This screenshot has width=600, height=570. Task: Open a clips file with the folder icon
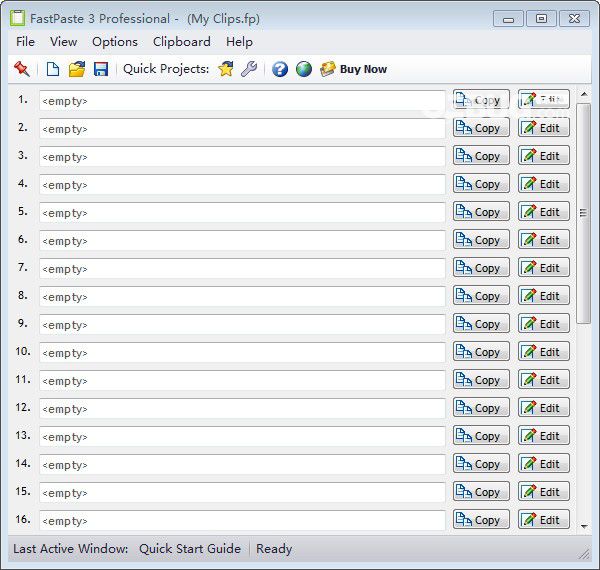[77, 69]
